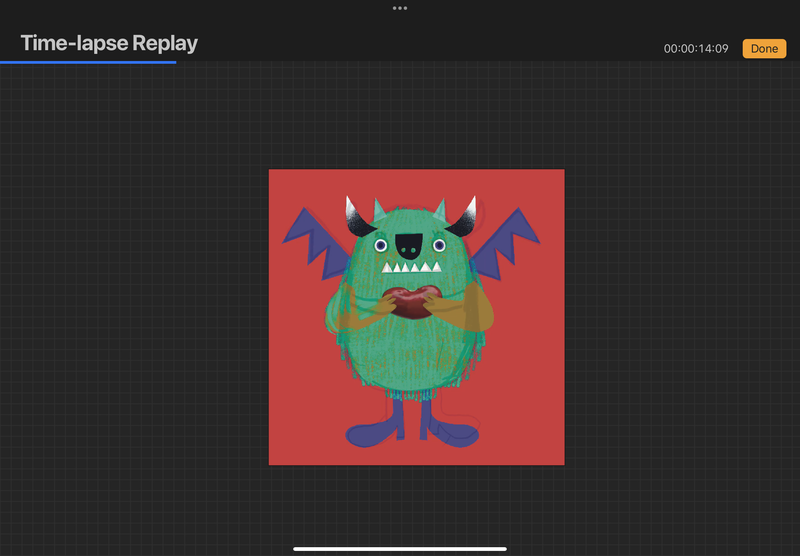This screenshot has height=556, width=800.
Task: Tap the home indicator bar
Action: [400, 548]
